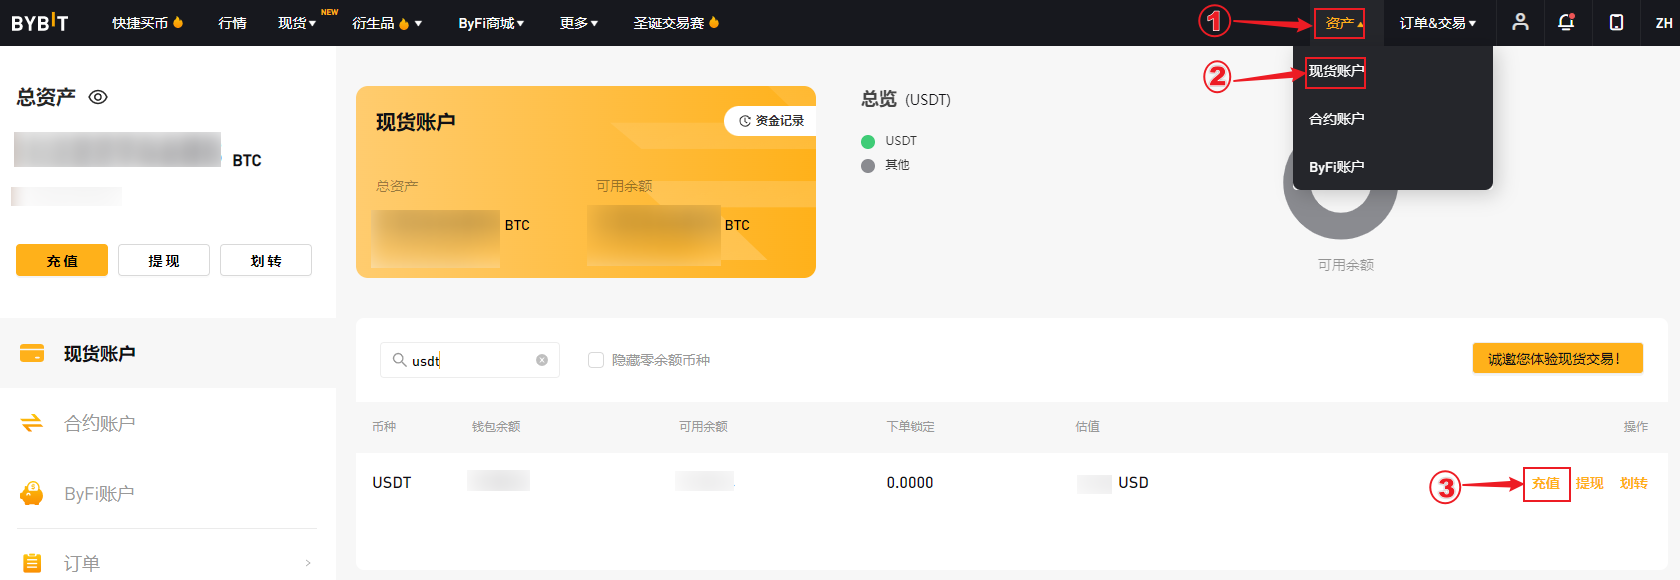Image resolution: width=1680 pixels, height=580 pixels.
Task: Click the coin search input field
Action: [470, 360]
